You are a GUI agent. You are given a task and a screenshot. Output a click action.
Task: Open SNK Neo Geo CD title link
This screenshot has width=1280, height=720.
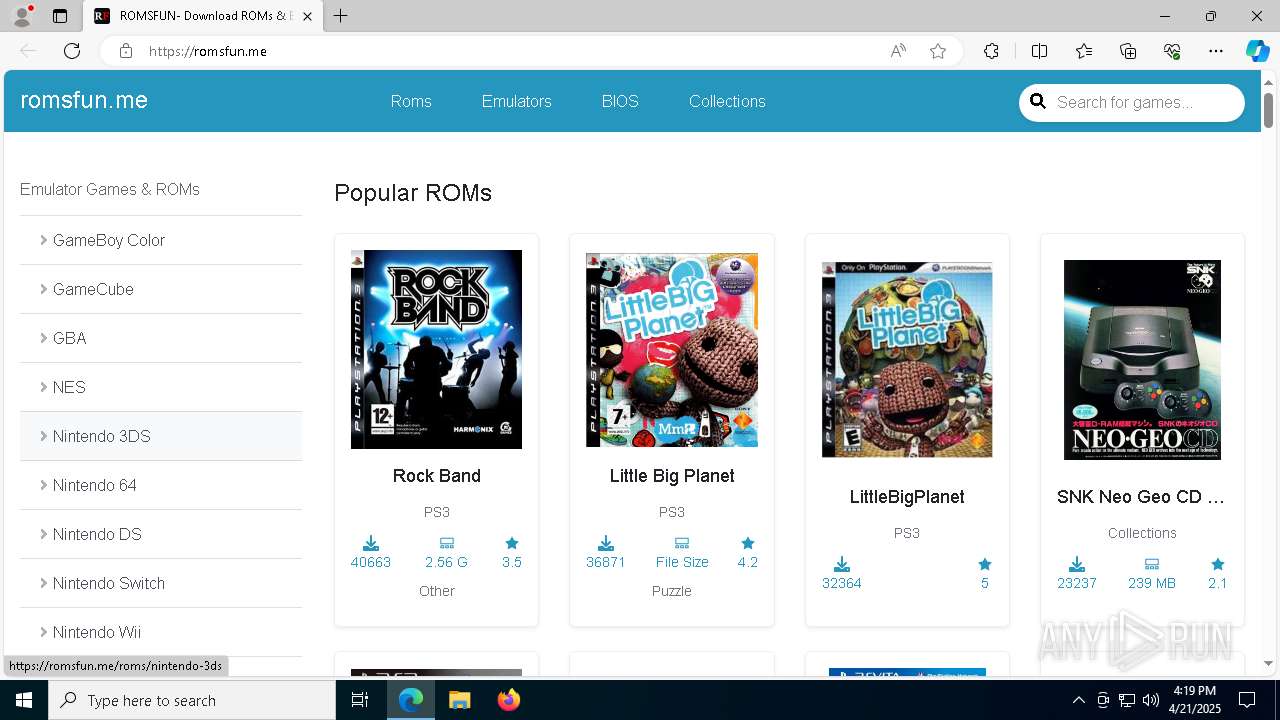(1141, 497)
